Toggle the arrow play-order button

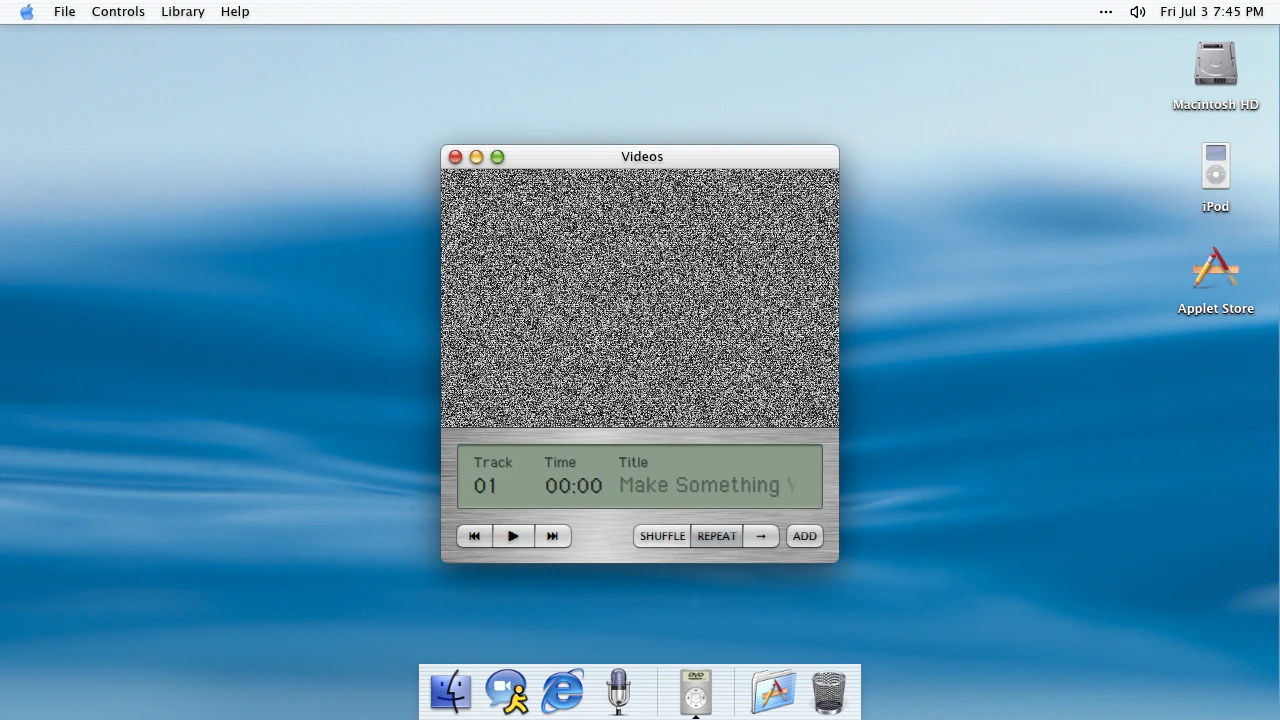761,536
